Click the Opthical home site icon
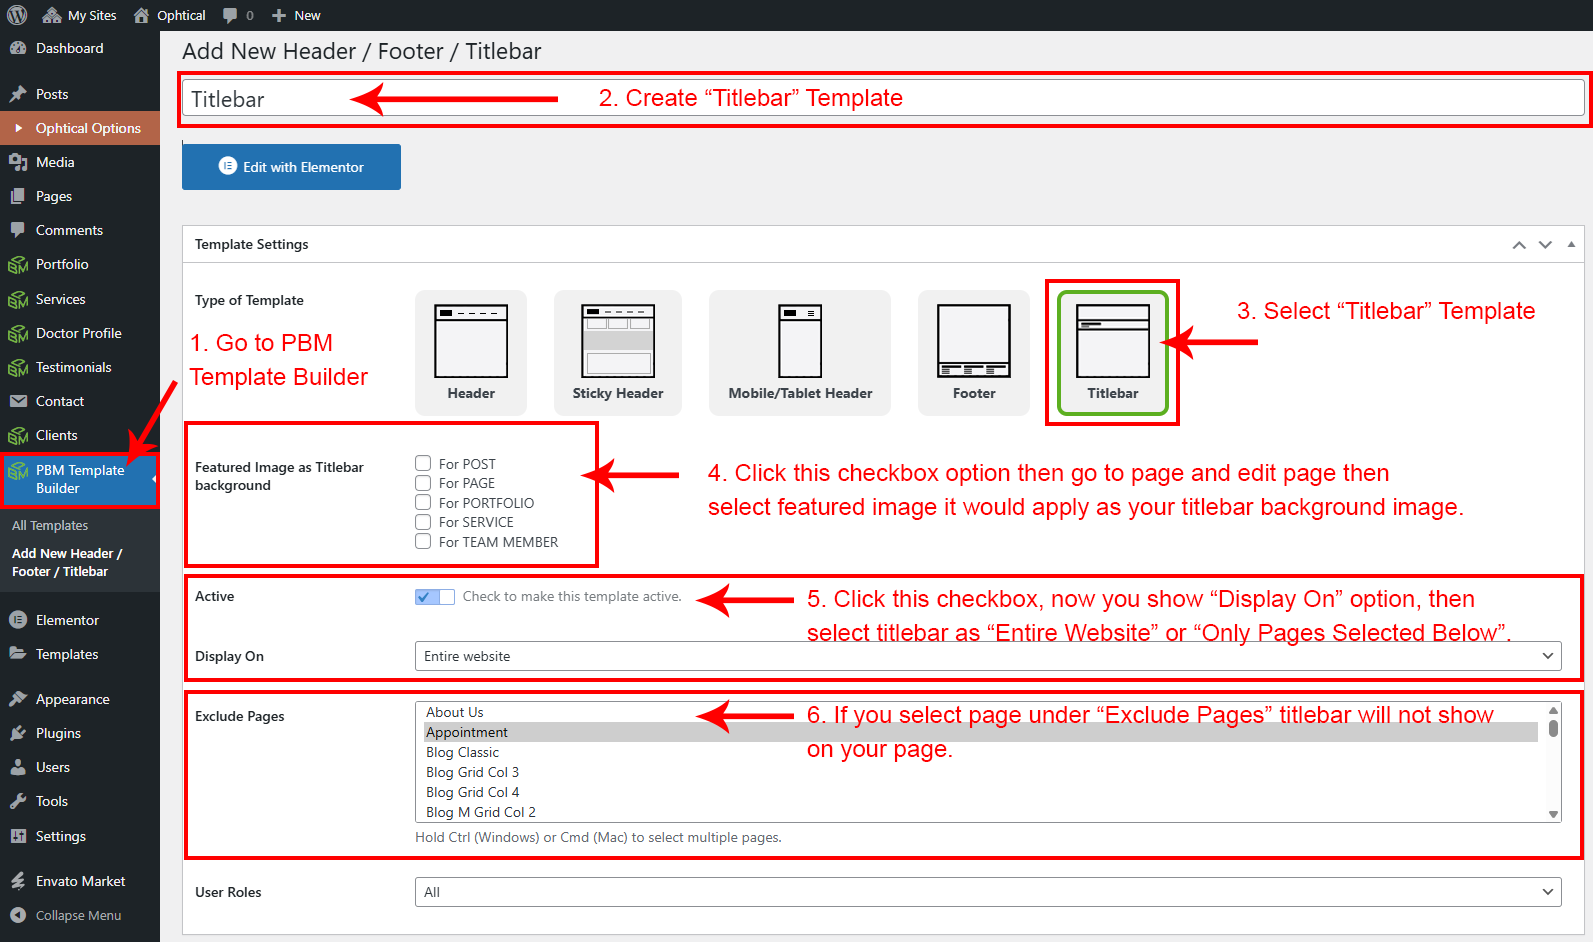1593x942 pixels. (142, 15)
